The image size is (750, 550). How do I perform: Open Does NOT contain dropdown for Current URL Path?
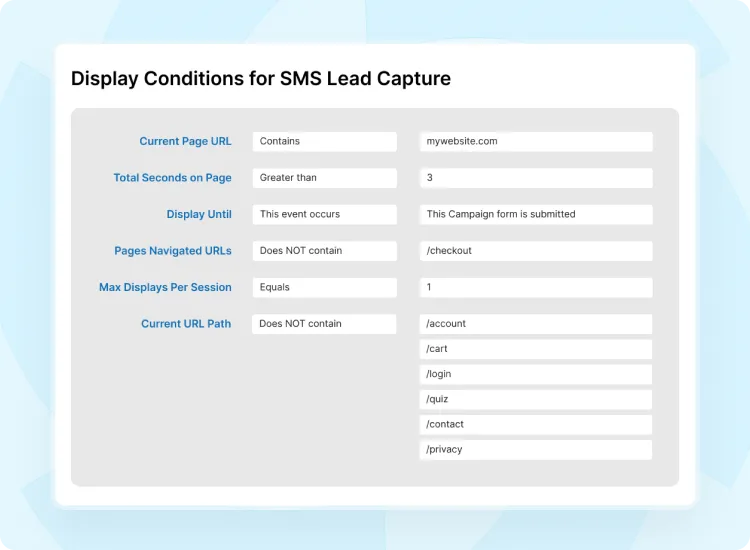click(324, 324)
